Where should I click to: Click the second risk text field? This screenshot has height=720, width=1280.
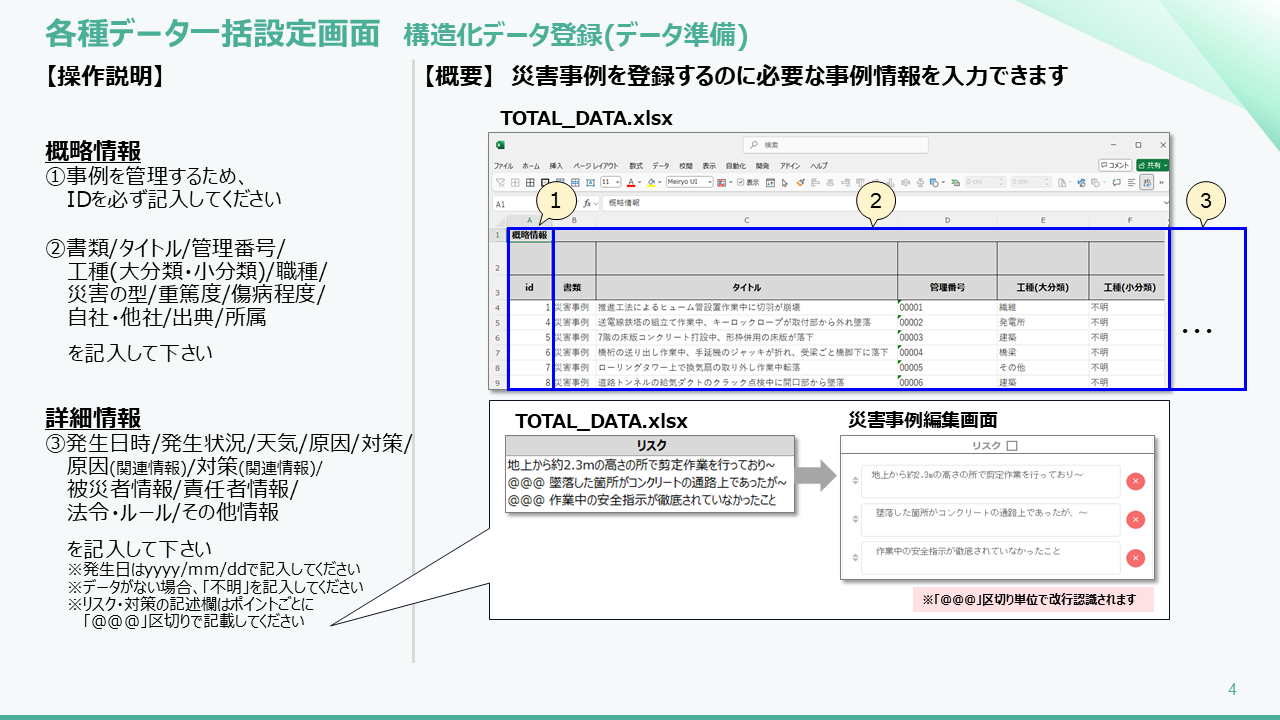click(x=989, y=519)
